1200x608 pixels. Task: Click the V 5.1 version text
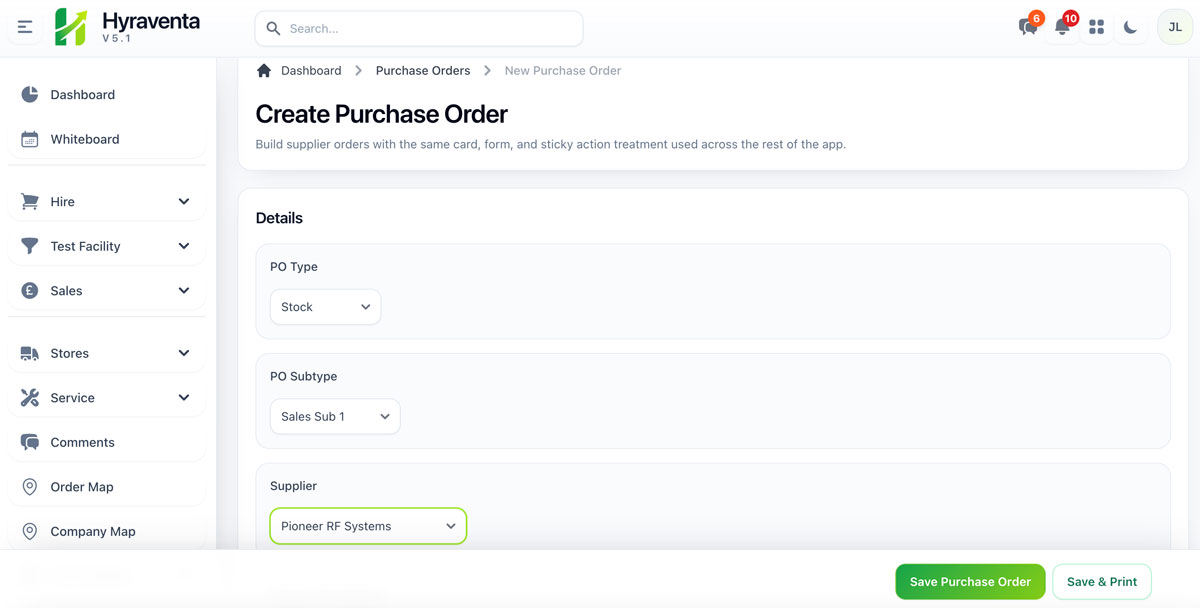[x=117, y=39]
